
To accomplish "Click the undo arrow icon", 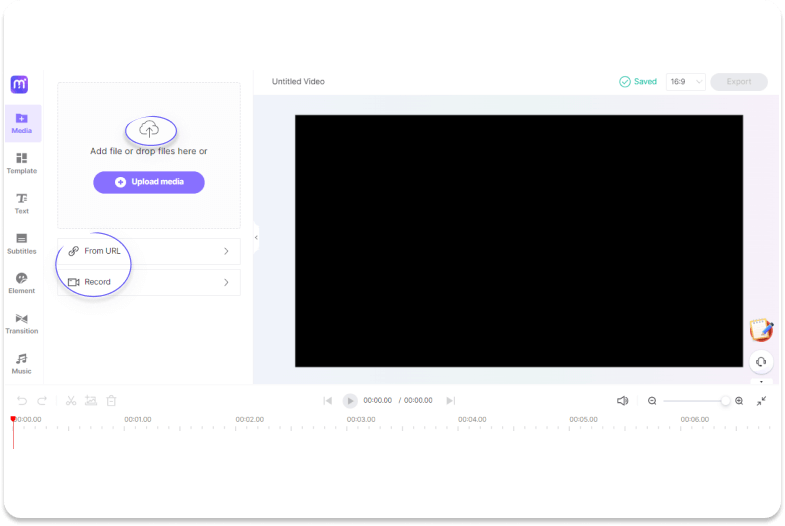I will pyautogui.click(x=22, y=401).
